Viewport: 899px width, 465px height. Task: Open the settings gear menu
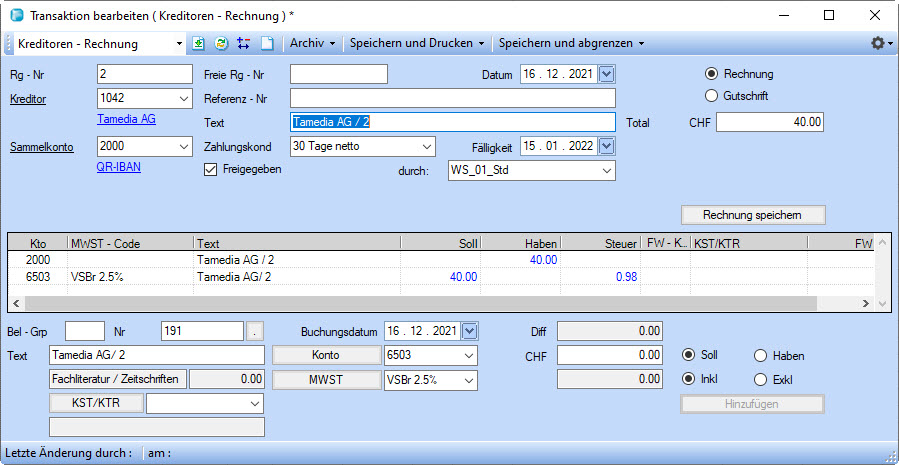(x=880, y=44)
